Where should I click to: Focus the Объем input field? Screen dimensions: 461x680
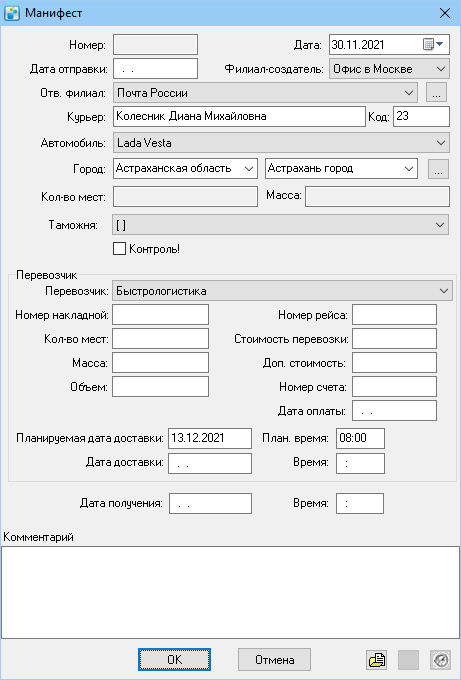click(160, 386)
